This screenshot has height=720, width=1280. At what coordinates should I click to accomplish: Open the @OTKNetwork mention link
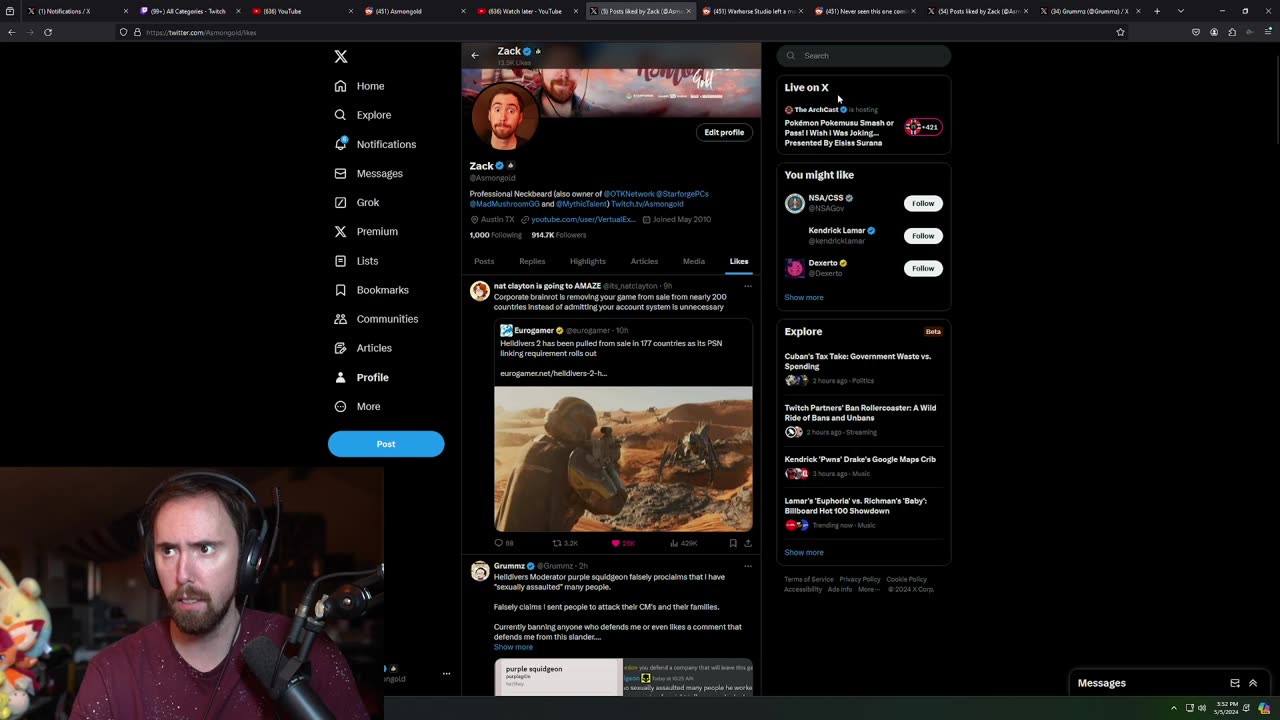pos(629,194)
